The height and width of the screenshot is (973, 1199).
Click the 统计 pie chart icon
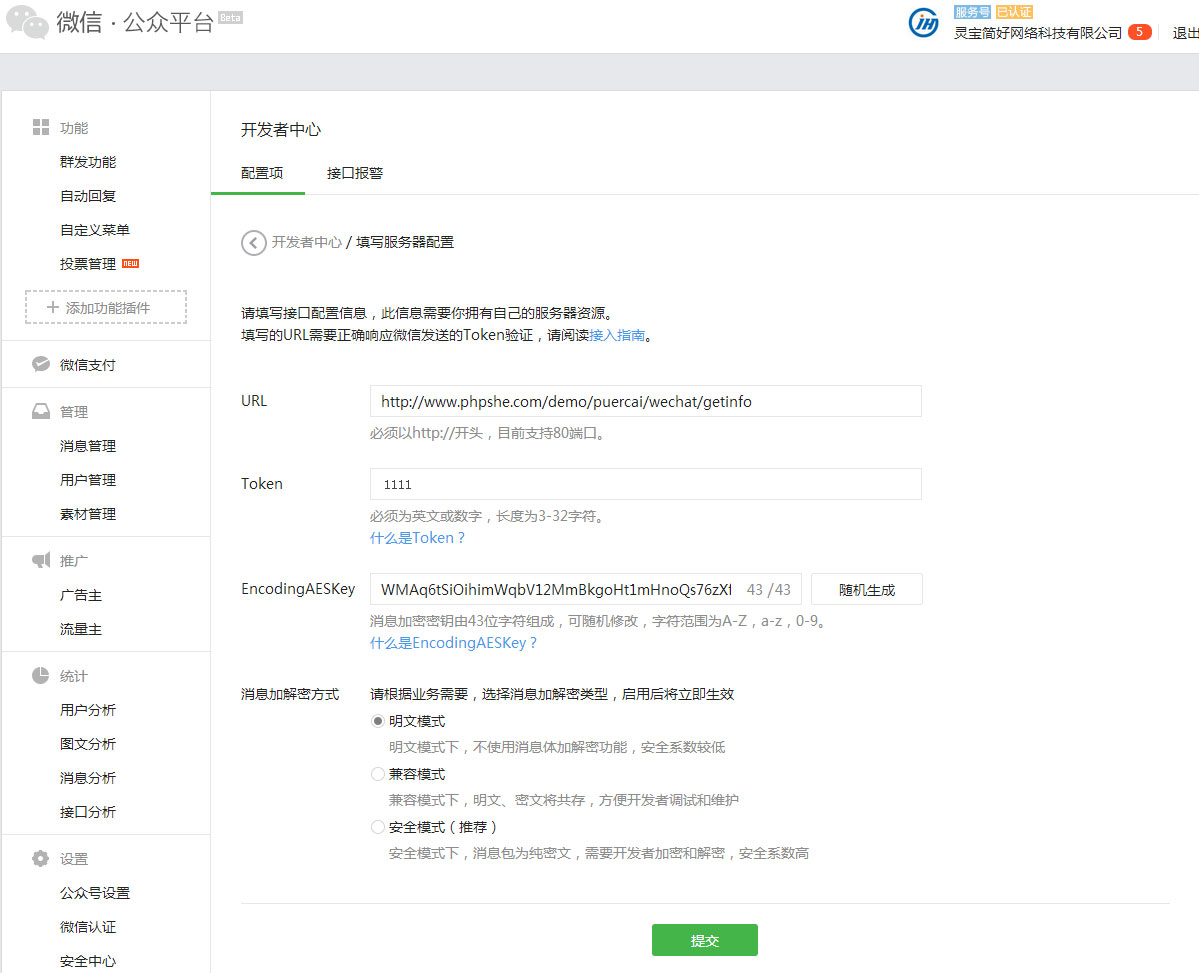41,675
